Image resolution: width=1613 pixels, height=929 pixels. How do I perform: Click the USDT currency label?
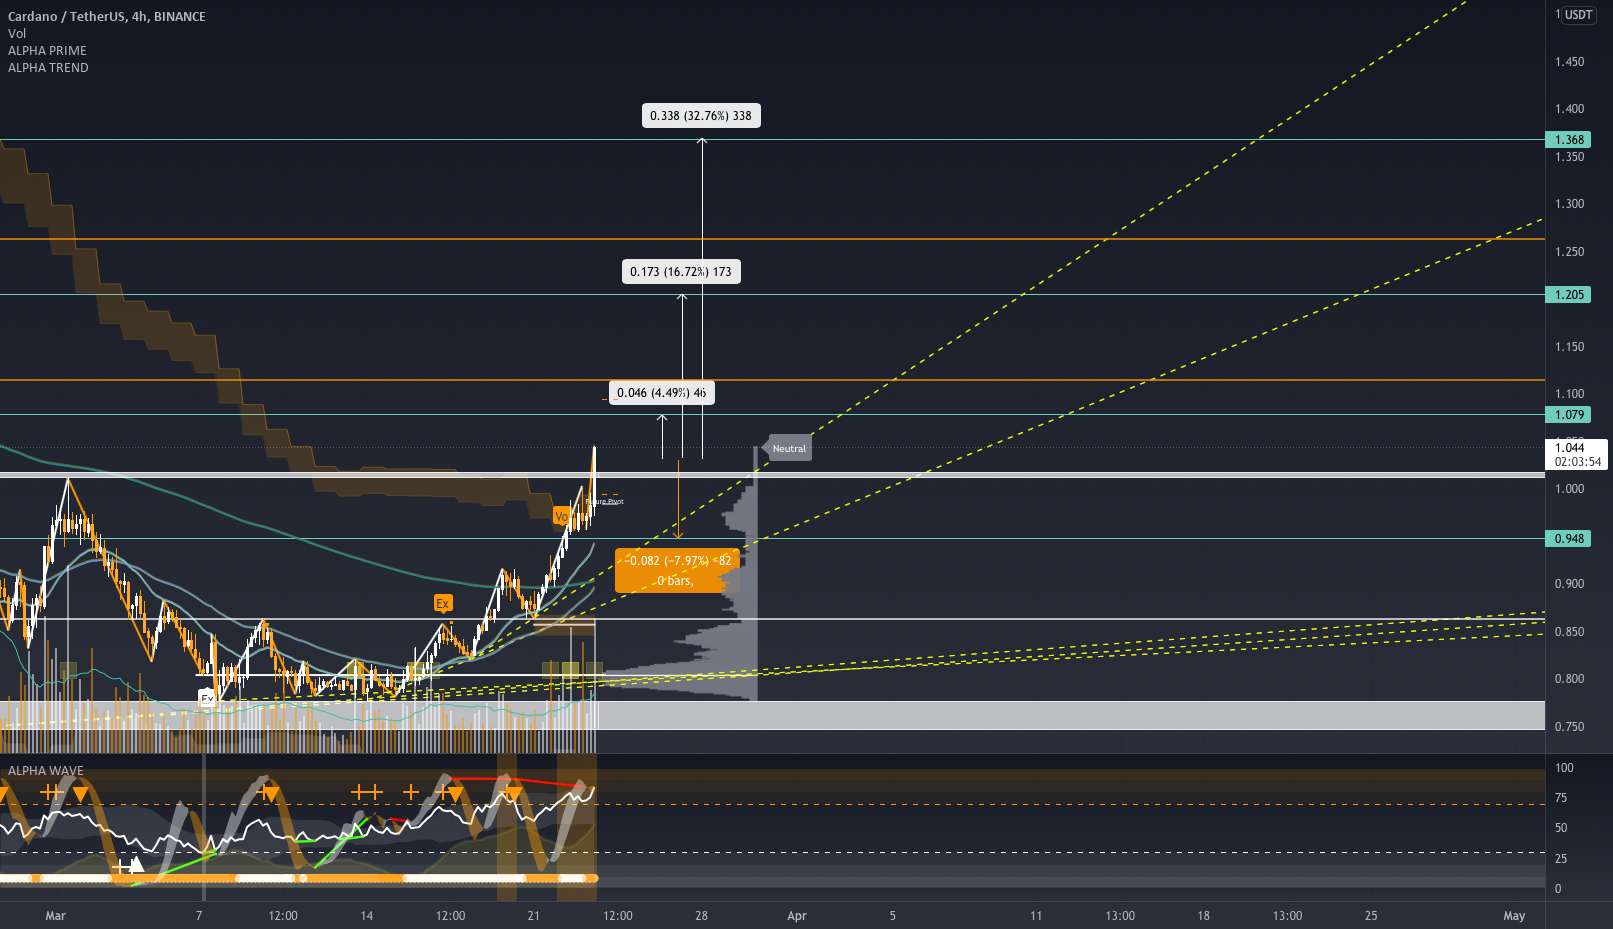pos(1579,14)
